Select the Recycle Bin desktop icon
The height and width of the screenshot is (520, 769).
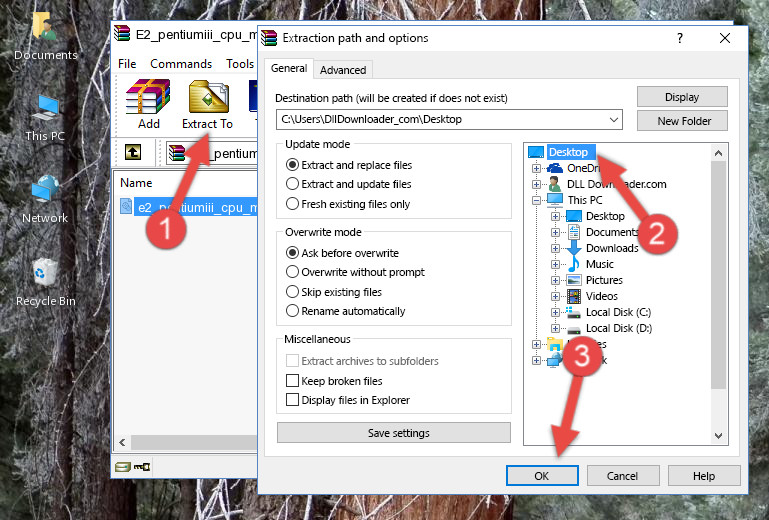[45, 283]
